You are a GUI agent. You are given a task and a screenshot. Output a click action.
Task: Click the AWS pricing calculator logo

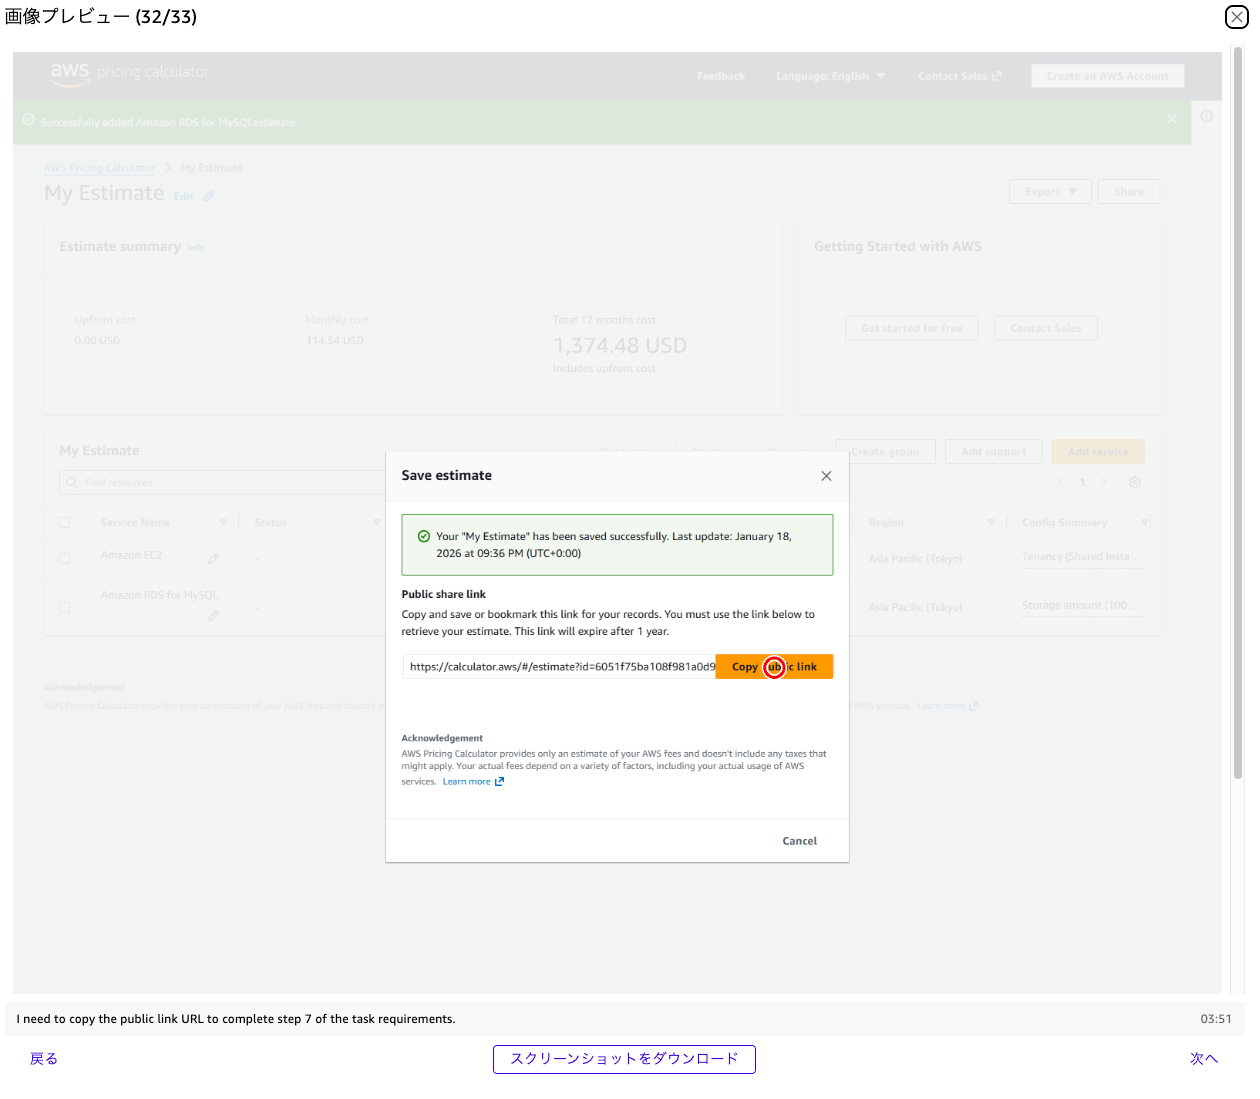(x=129, y=72)
